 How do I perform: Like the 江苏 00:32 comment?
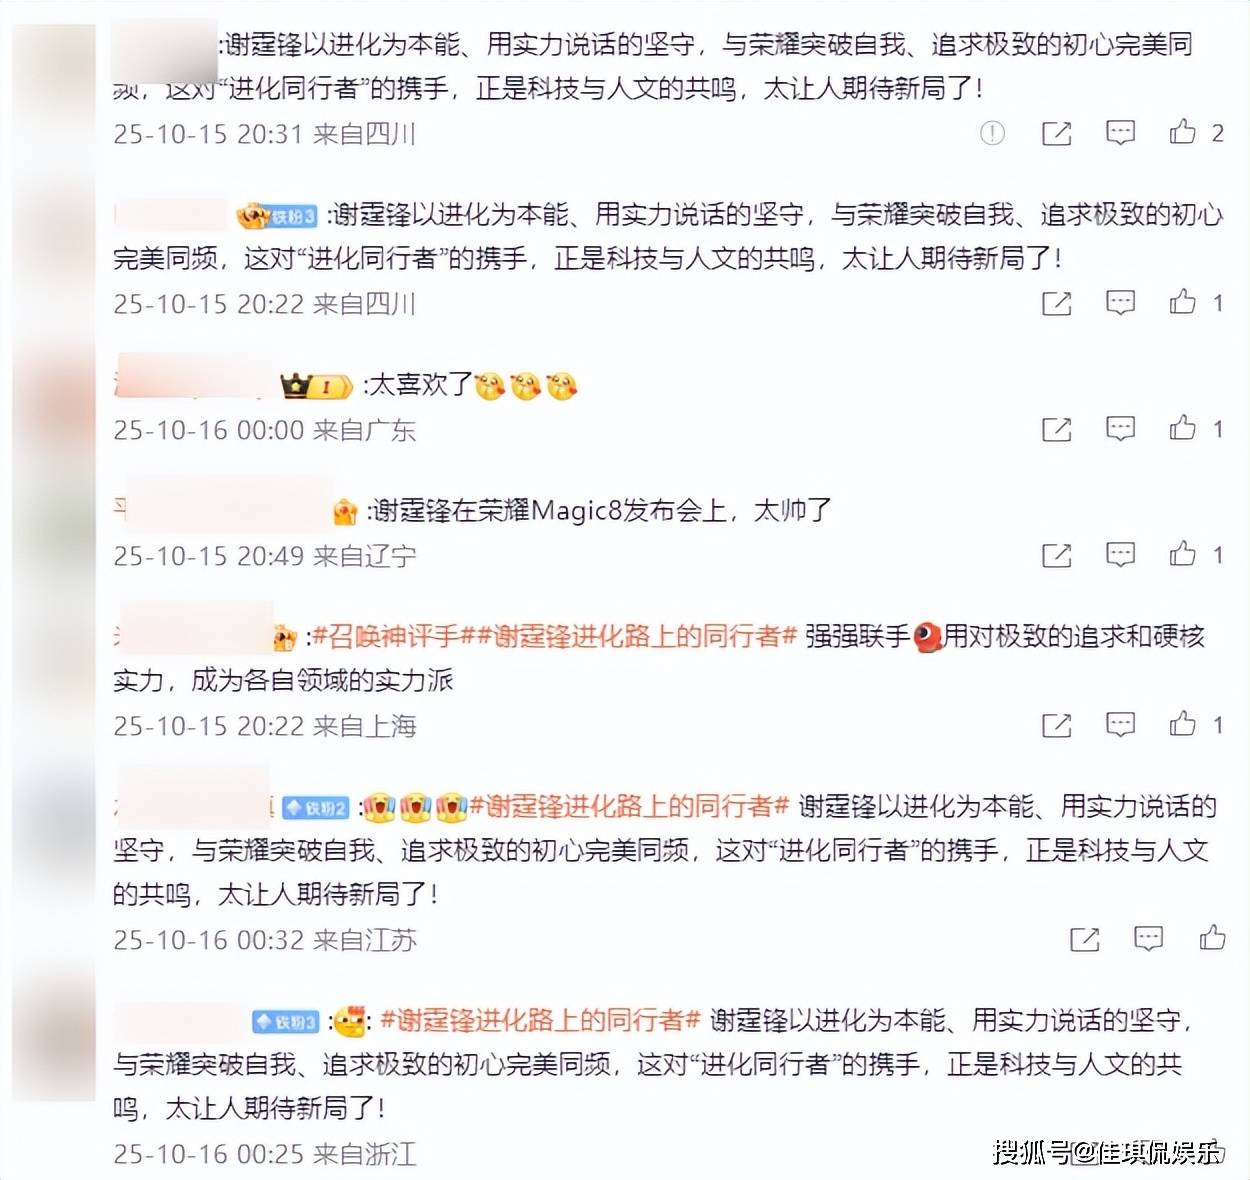click(1212, 938)
